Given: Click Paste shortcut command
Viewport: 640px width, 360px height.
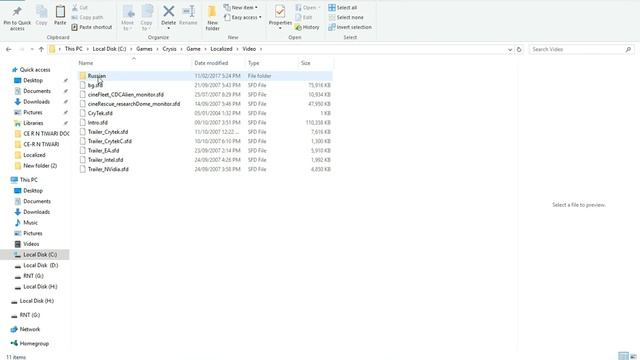Looking at the screenshot, I should point(91,27).
